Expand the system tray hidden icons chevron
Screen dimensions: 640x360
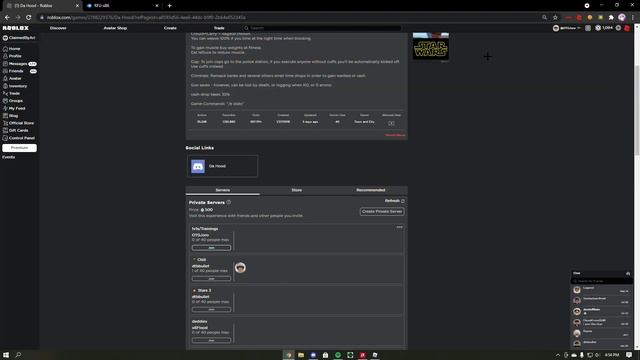click(x=558, y=355)
